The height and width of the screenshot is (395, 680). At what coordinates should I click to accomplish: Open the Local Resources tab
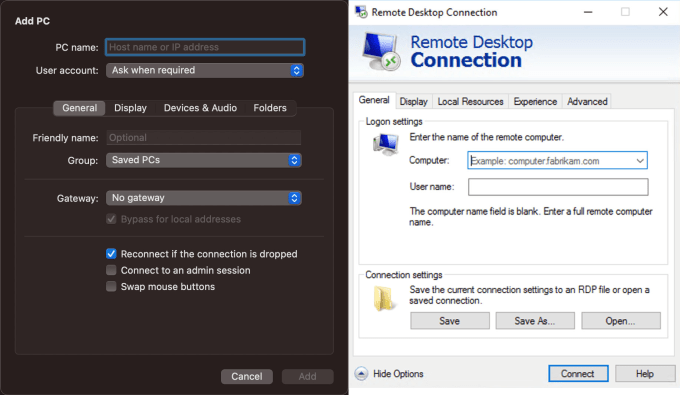[x=470, y=101]
